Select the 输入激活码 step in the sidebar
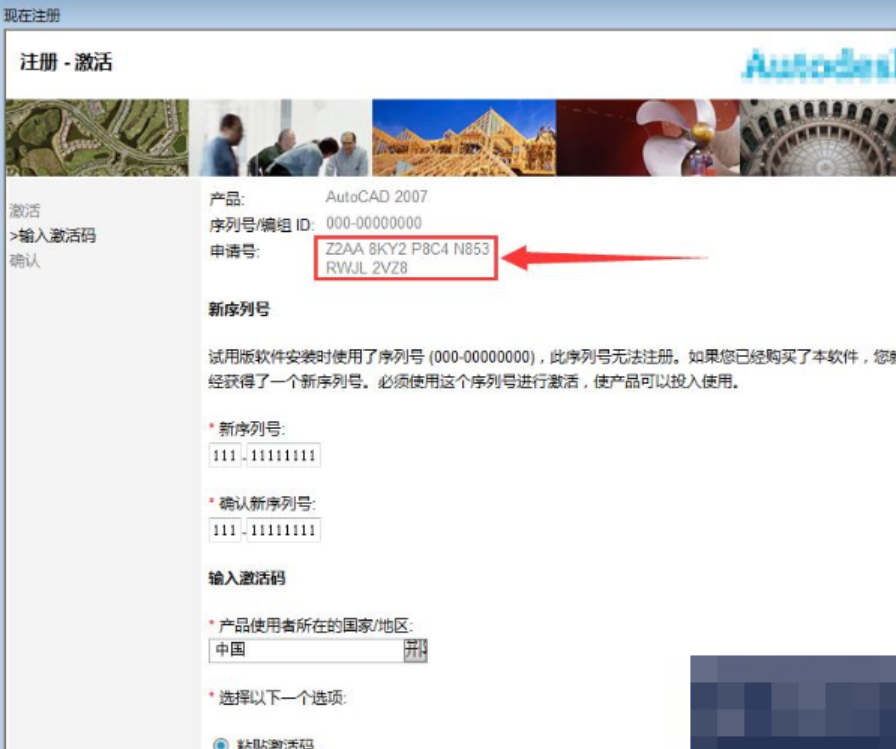 [53, 236]
